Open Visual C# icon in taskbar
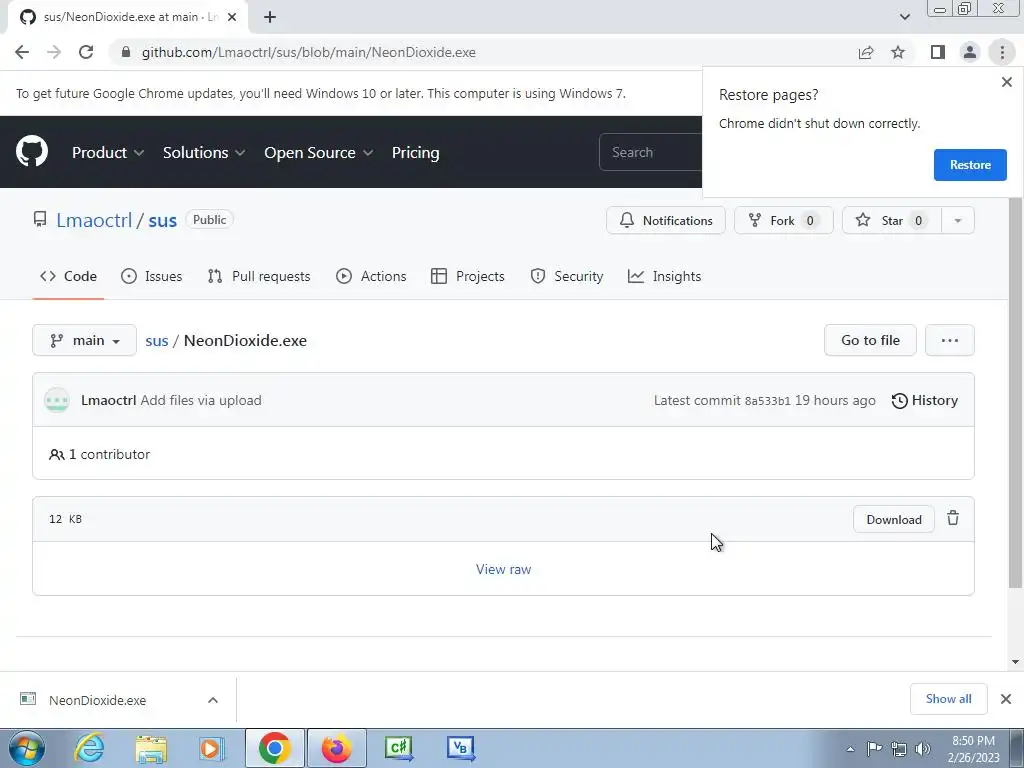The height and width of the screenshot is (768, 1024). (399, 748)
